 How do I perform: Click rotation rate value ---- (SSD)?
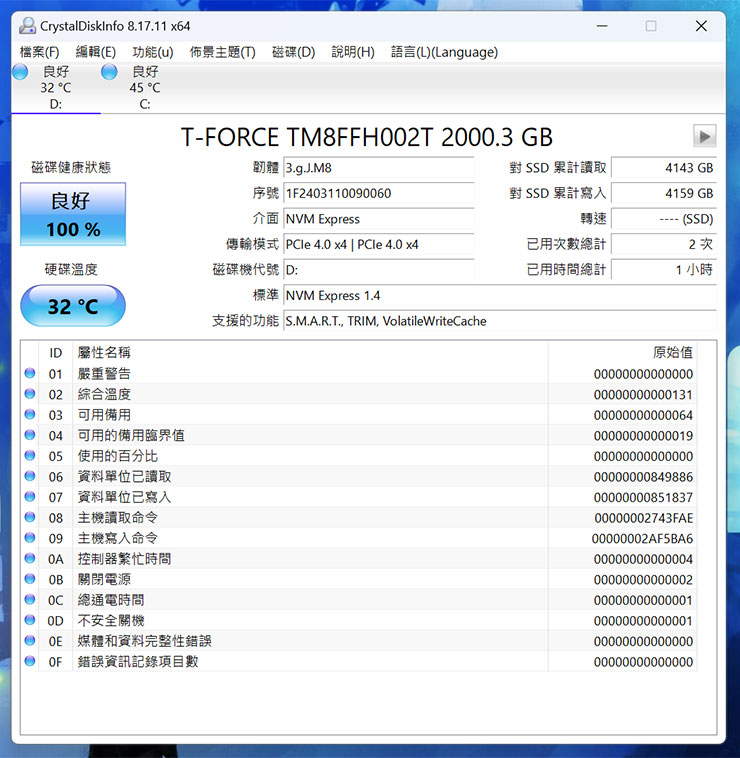coord(664,219)
